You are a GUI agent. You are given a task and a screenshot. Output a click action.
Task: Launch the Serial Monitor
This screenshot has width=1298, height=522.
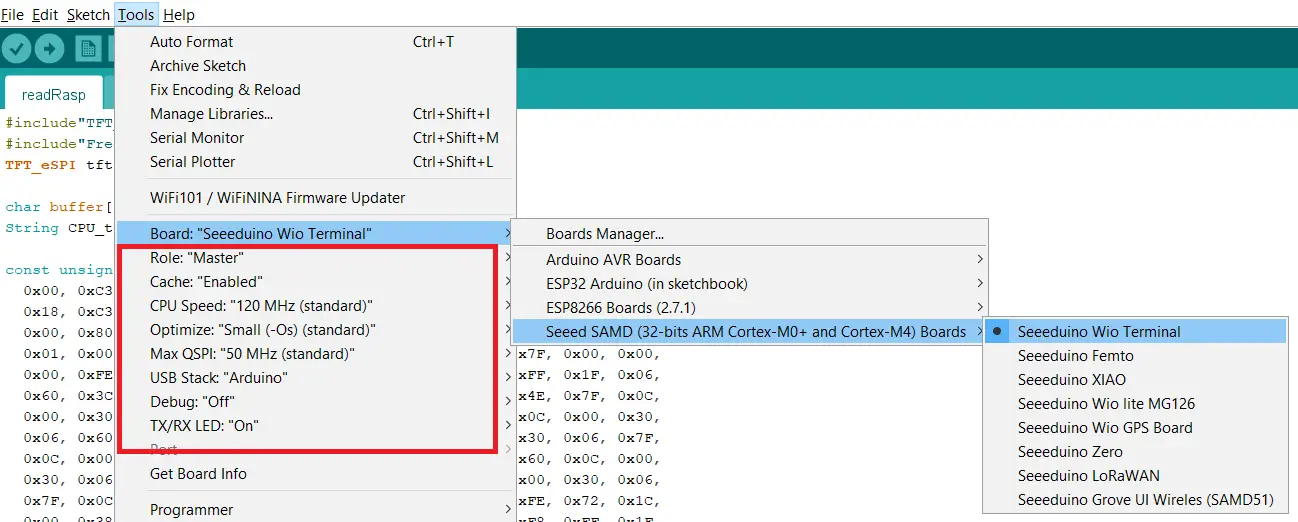coord(316,138)
